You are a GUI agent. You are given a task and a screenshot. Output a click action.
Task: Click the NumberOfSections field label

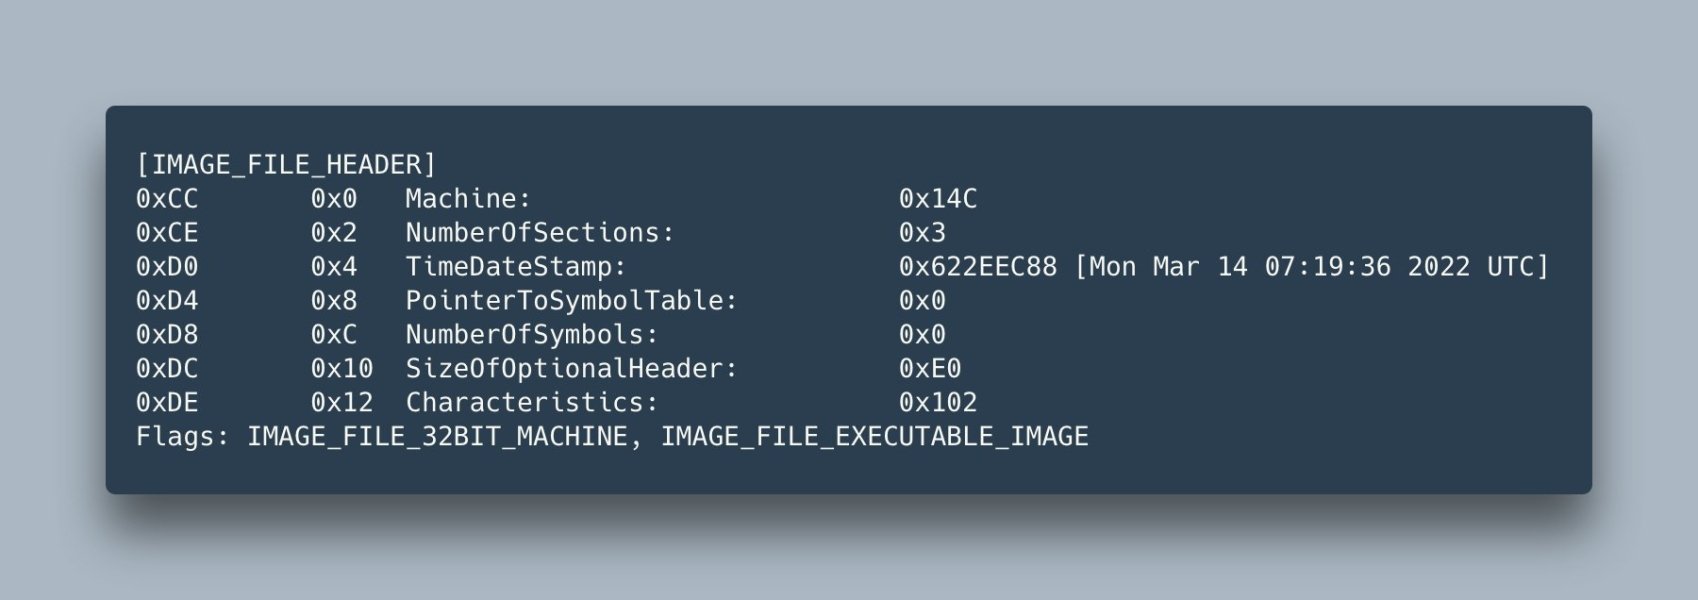tap(540, 233)
